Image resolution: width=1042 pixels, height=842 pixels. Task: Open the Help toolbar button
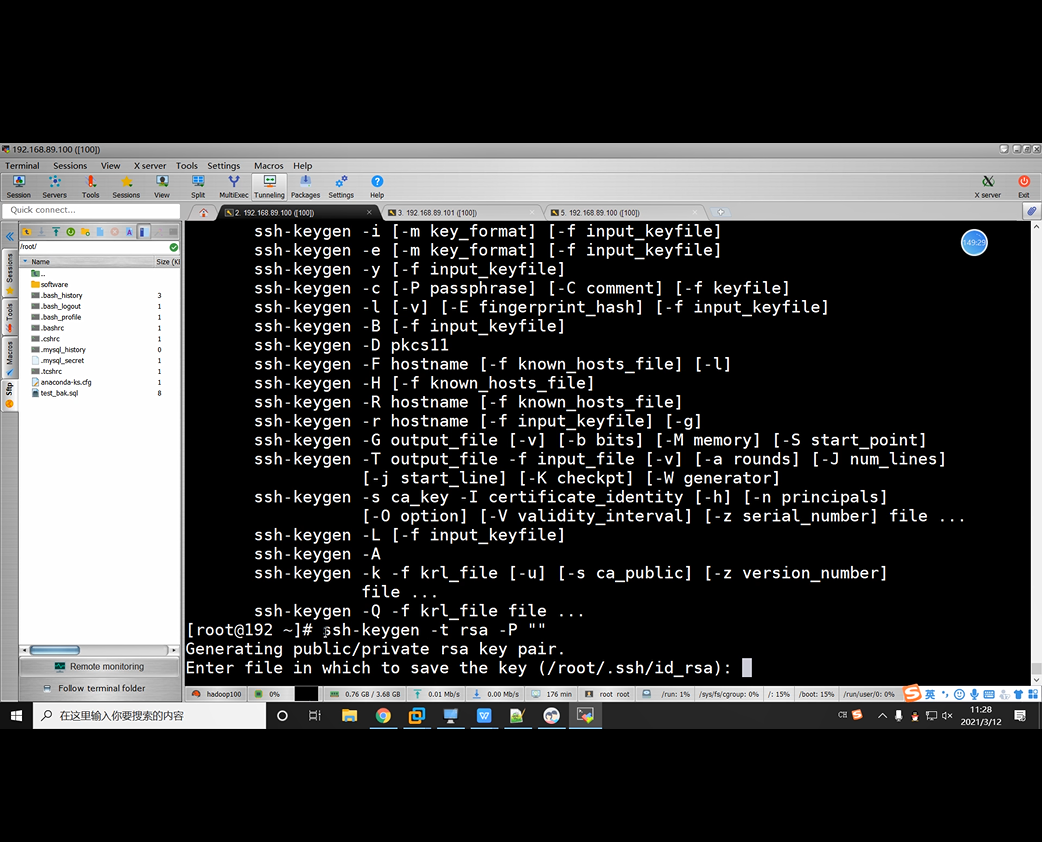[377, 186]
